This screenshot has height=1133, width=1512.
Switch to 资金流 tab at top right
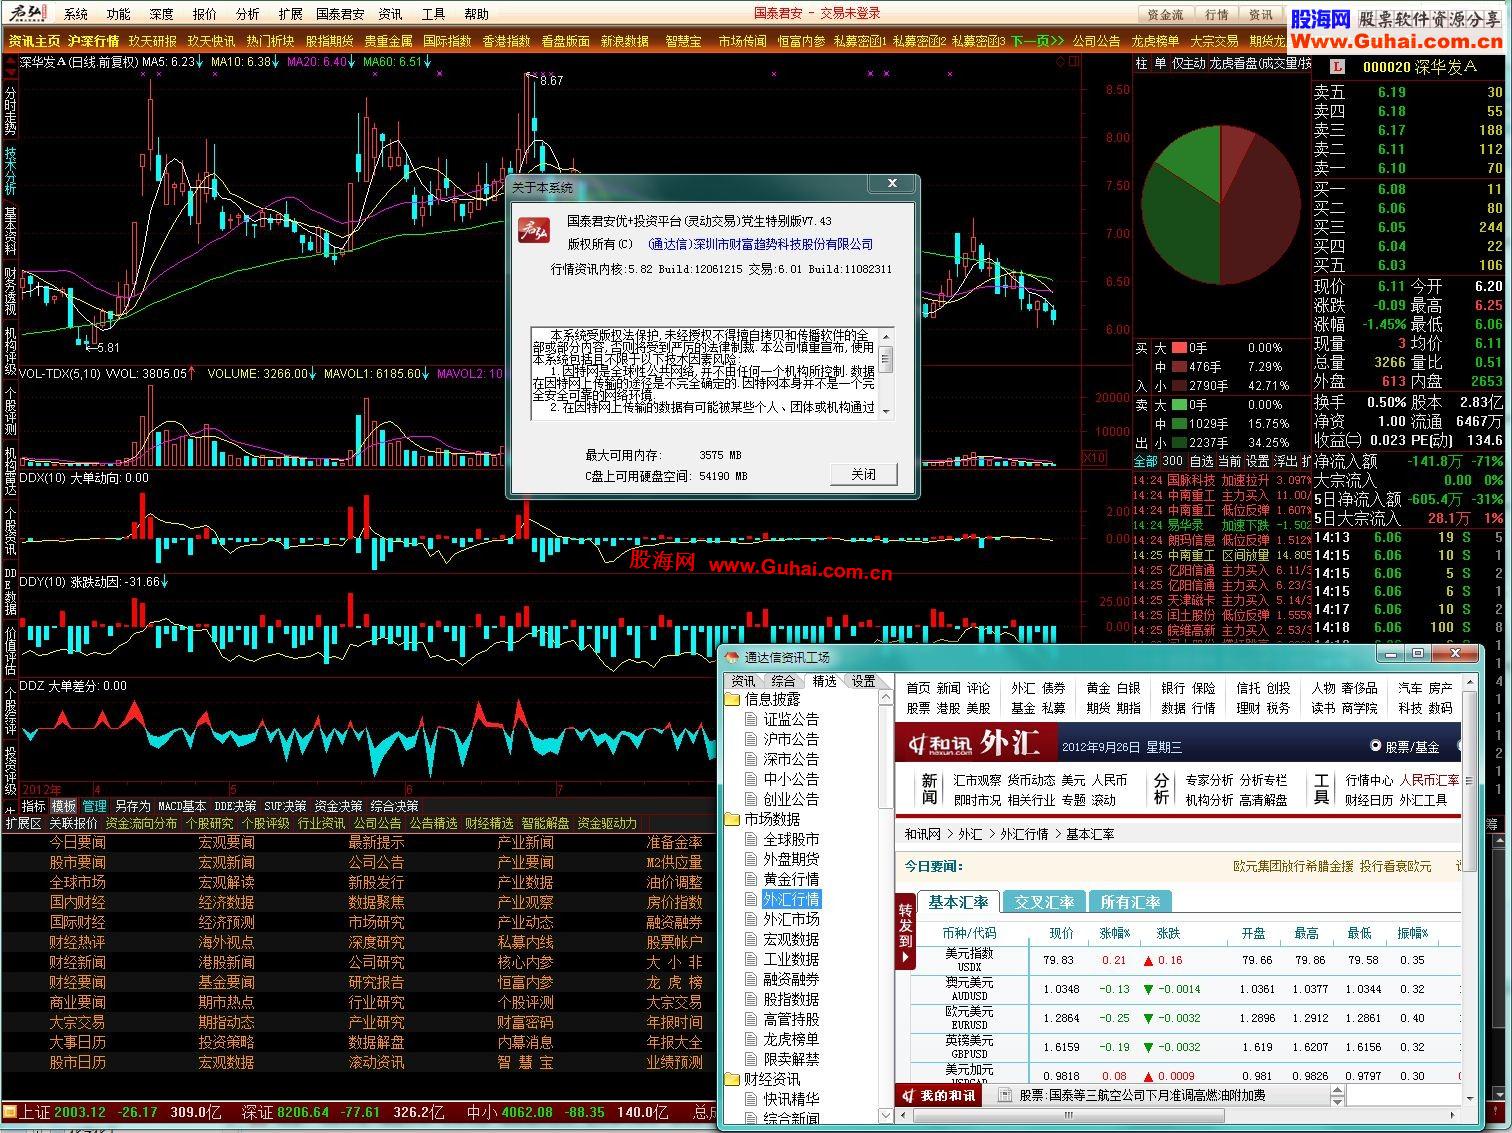click(x=1165, y=14)
